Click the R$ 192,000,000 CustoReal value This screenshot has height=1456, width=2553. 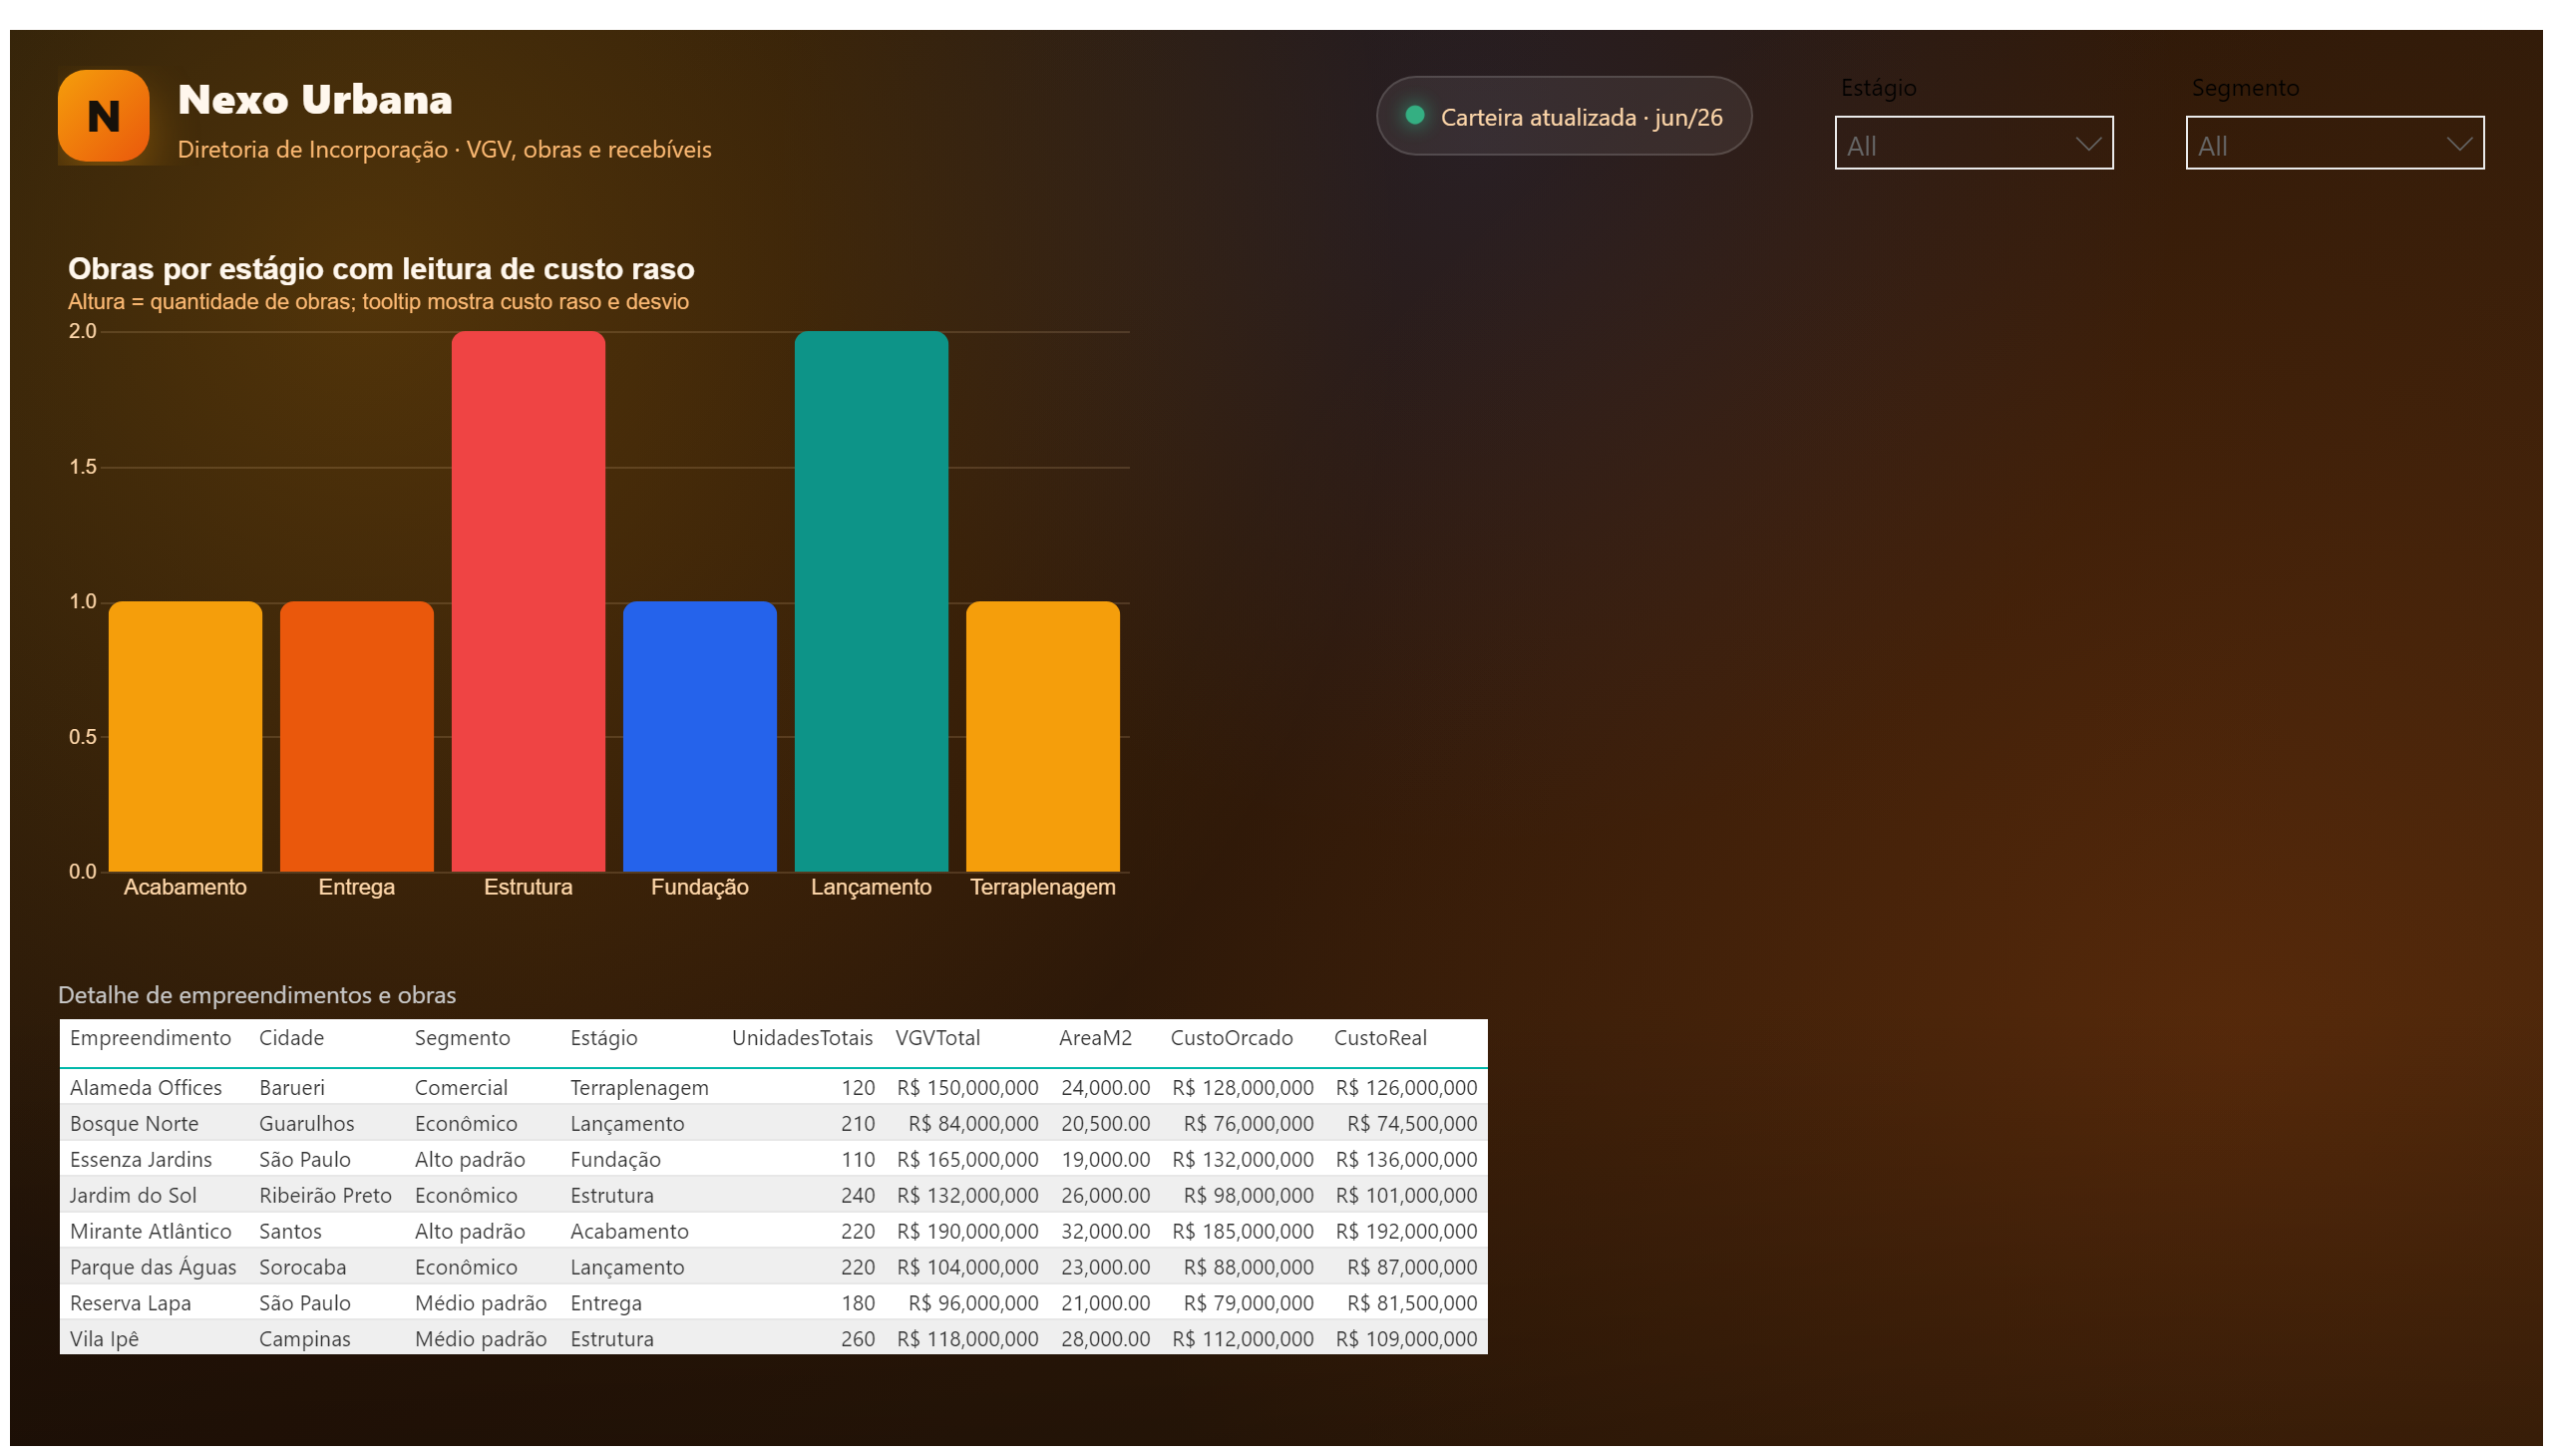click(1406, 1231)
